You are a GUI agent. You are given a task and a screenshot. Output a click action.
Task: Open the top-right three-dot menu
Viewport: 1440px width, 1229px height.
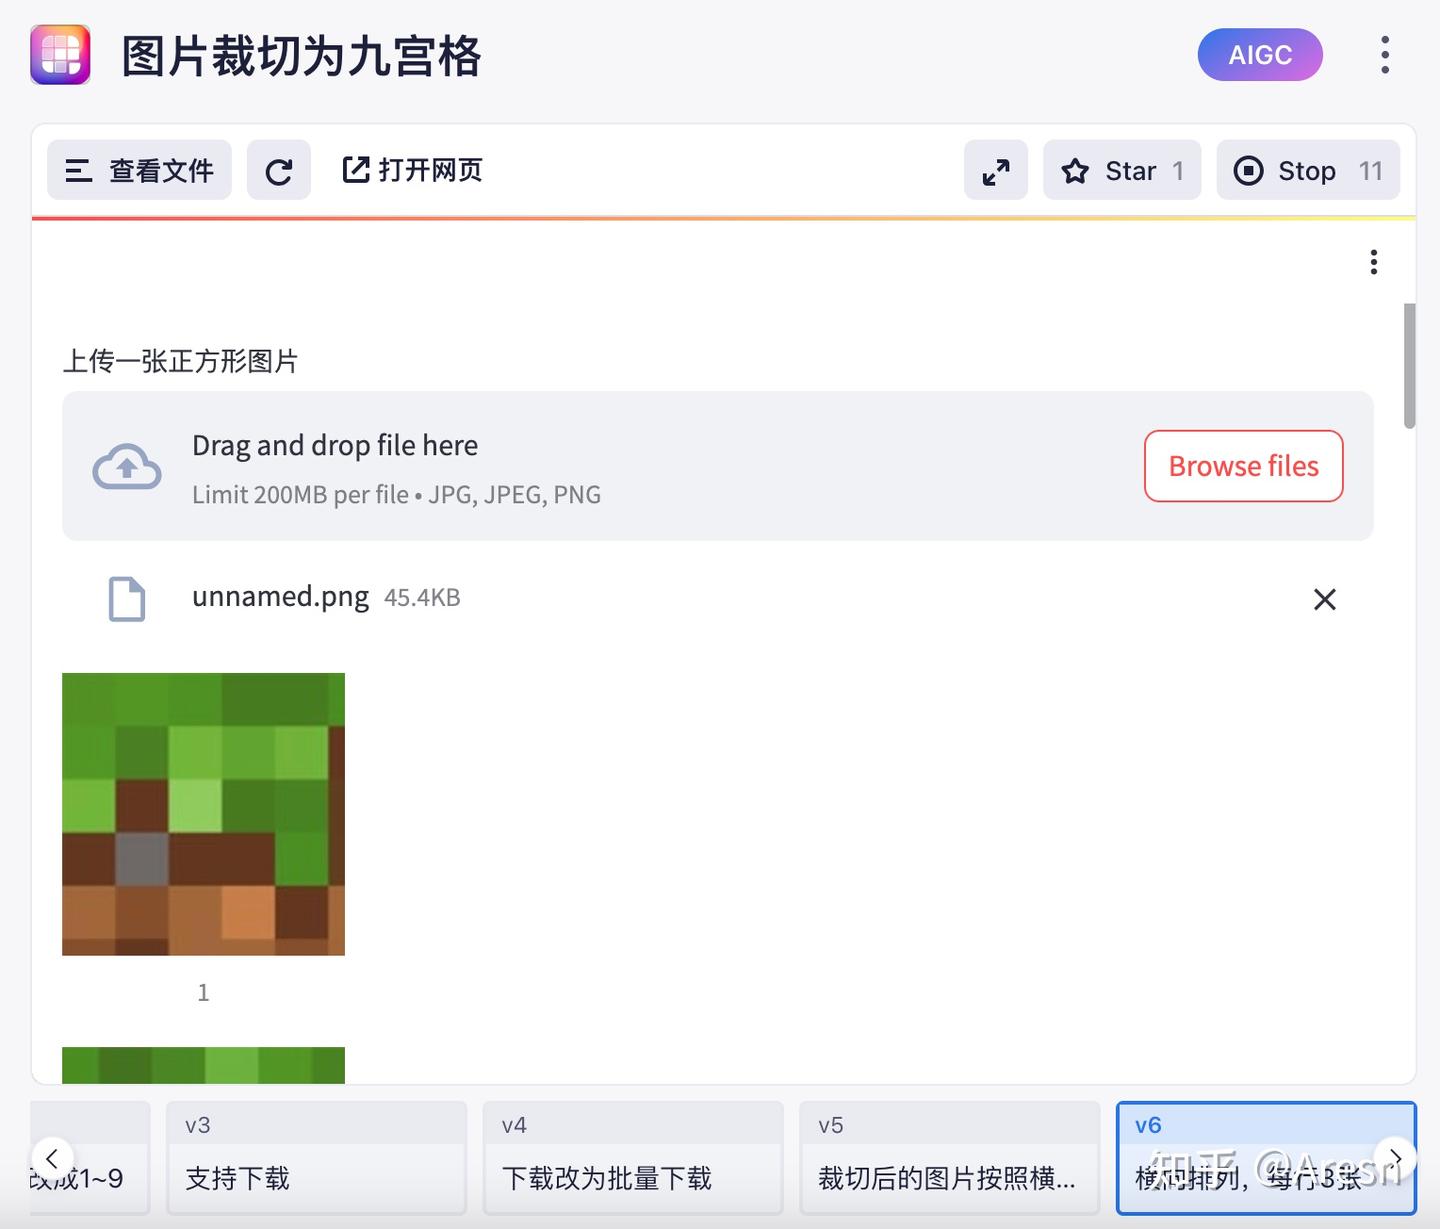coord(1384,57)
